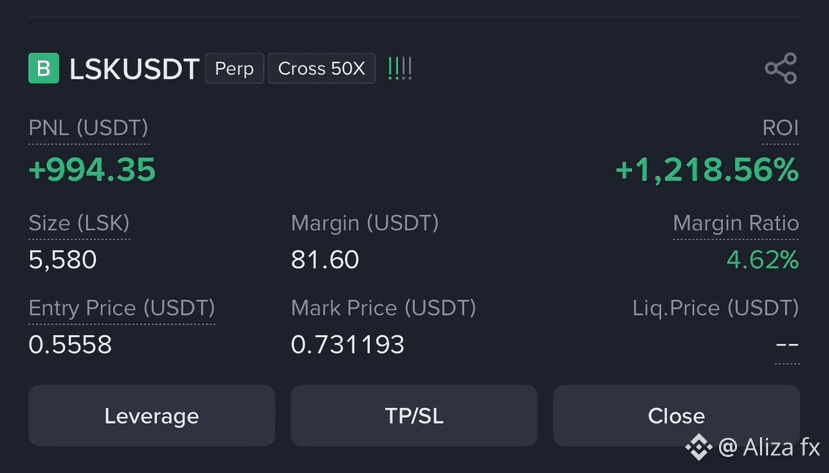Viewport: 829px width, 473px height.
Task: Open TP/SL settings
Action: pyautogui.click(x=414, y=415)
